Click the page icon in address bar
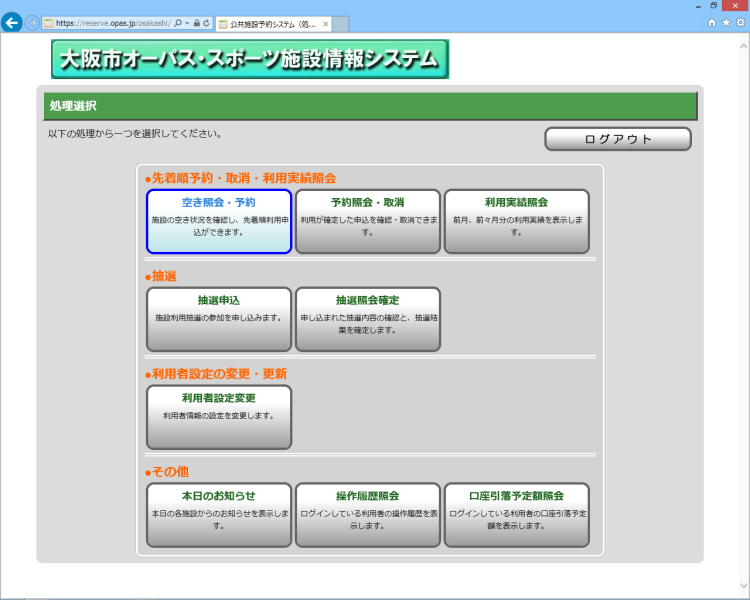 pos(48,23)
